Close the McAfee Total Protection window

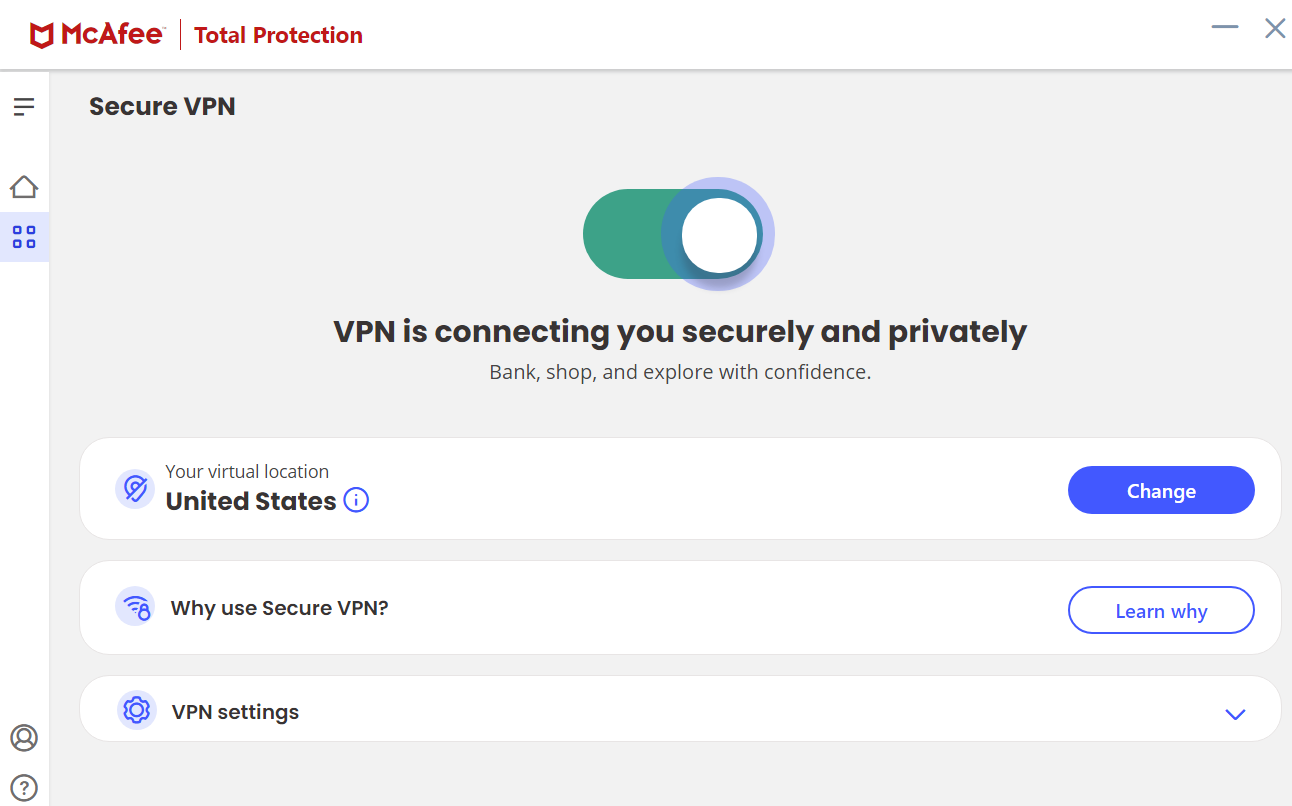point(1275,28)
